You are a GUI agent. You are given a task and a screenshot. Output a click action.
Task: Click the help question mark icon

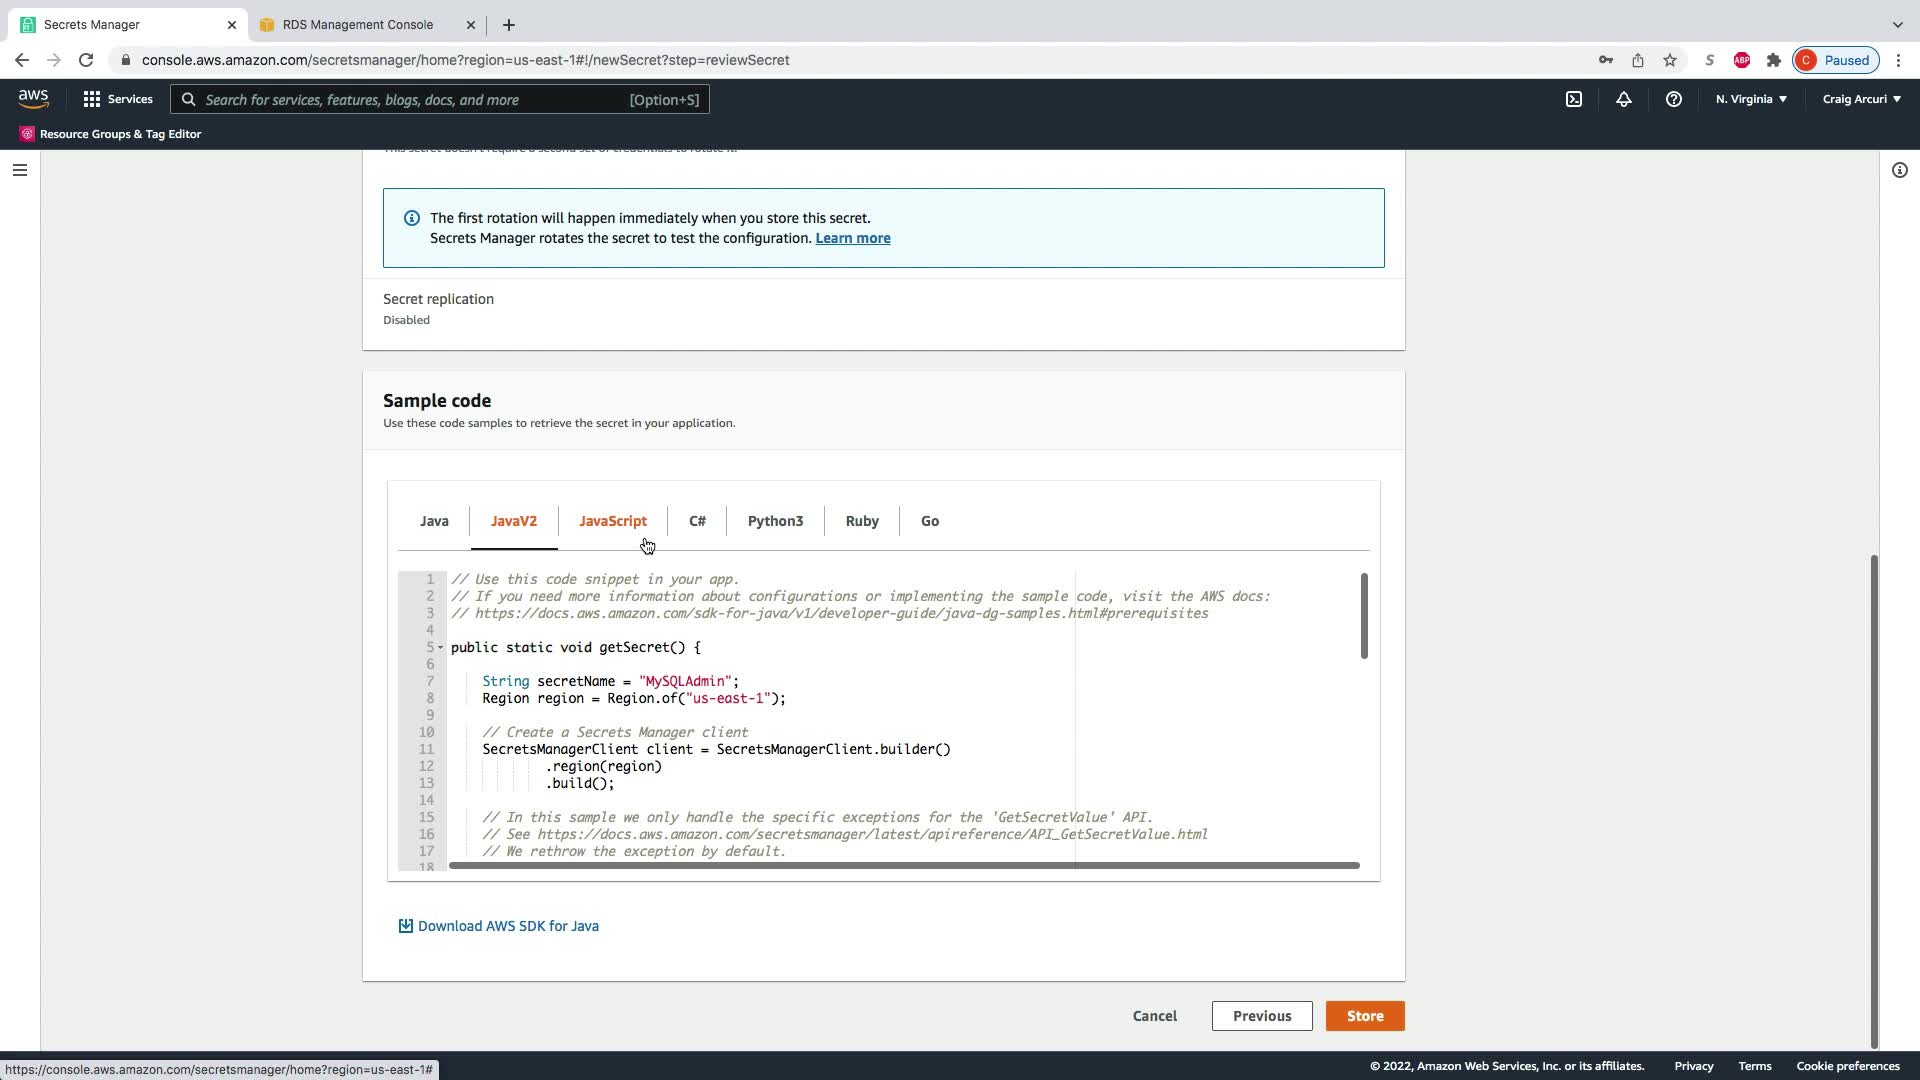coord(1673,99)
